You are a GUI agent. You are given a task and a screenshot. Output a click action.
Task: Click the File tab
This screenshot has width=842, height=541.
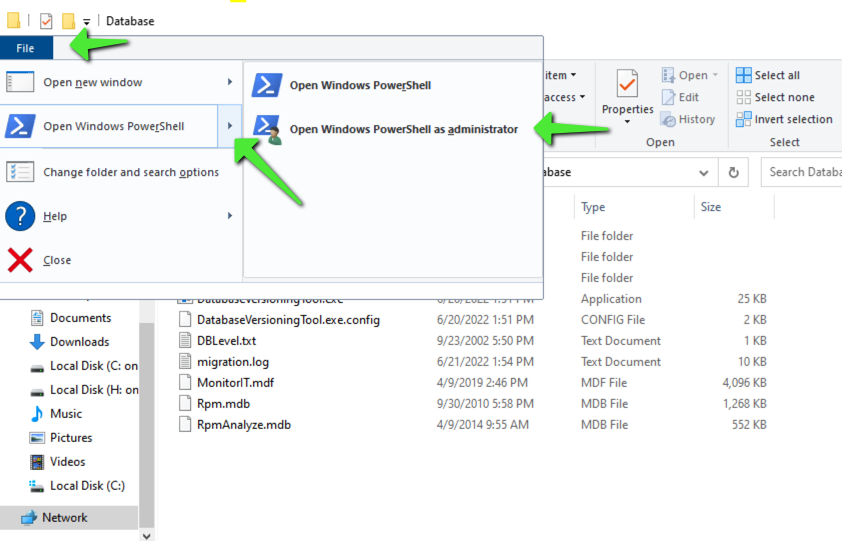[26, 48]
